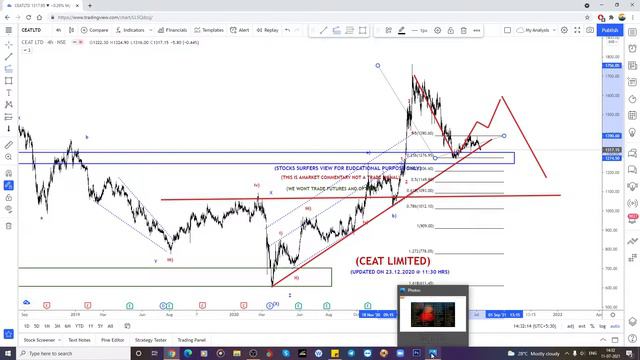Change the 4h interval selector

pyautogui.click(x=58, y=30)
